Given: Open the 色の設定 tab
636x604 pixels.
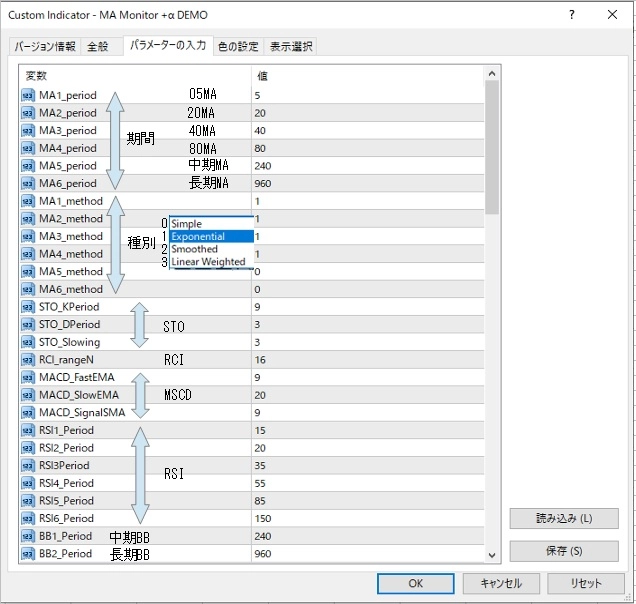Looking at the screenshot, I should [238, 47].
